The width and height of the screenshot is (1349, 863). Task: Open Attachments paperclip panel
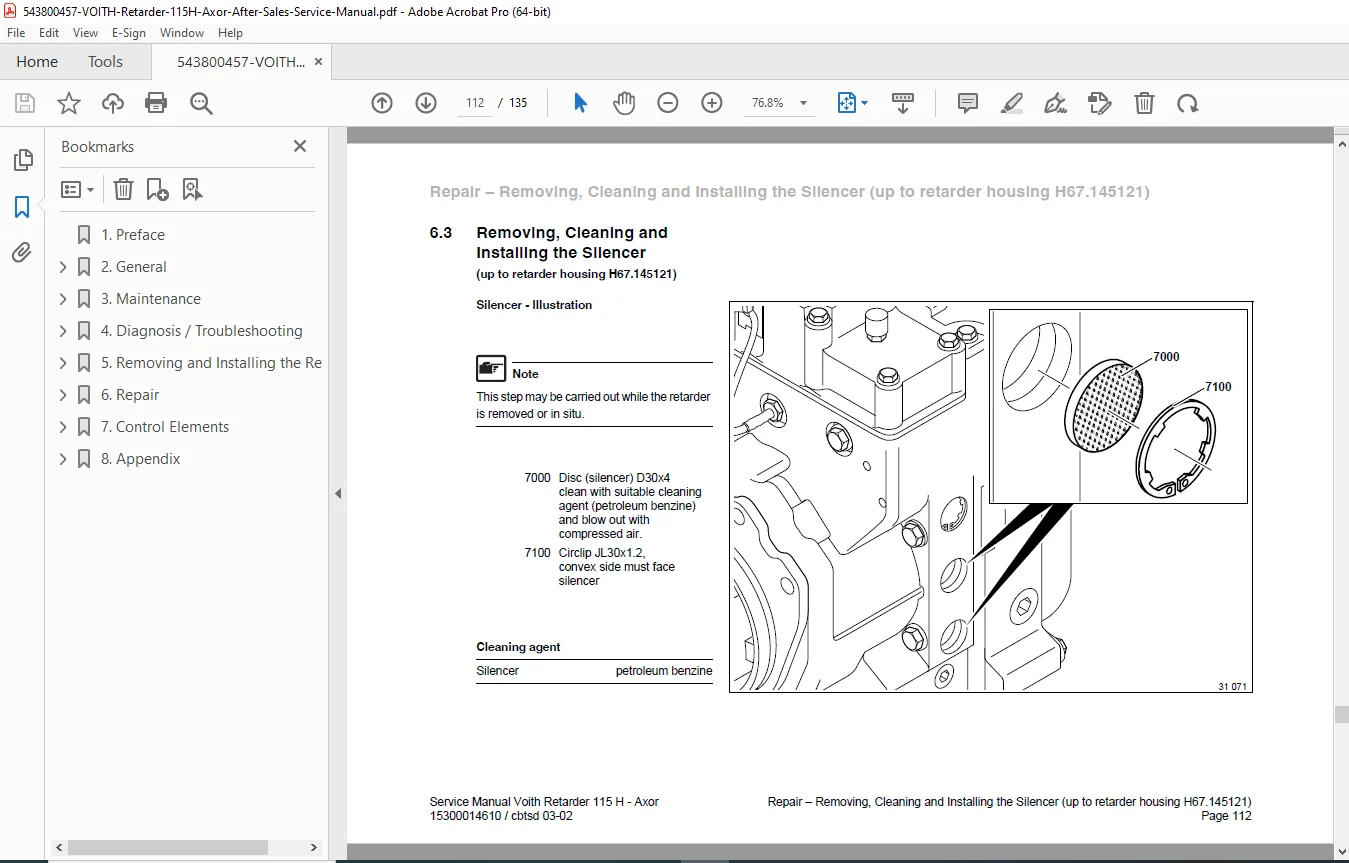(22, 253)
